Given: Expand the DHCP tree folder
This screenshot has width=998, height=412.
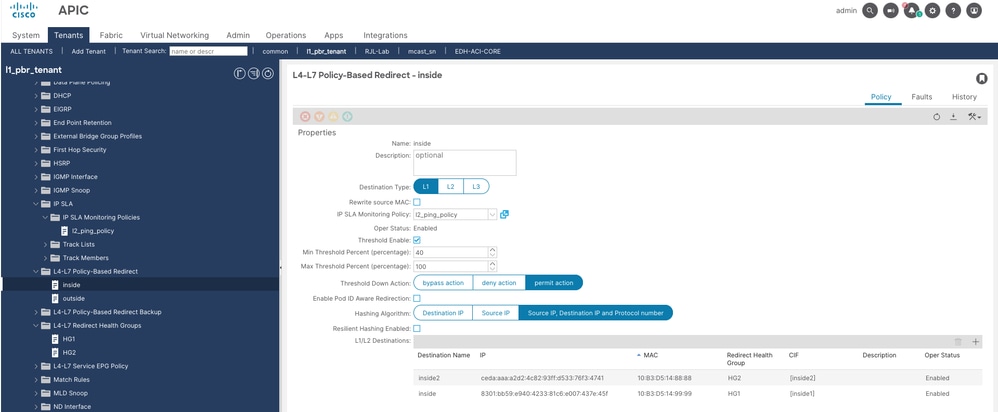Looking at the screenshot, I should 36,96.
